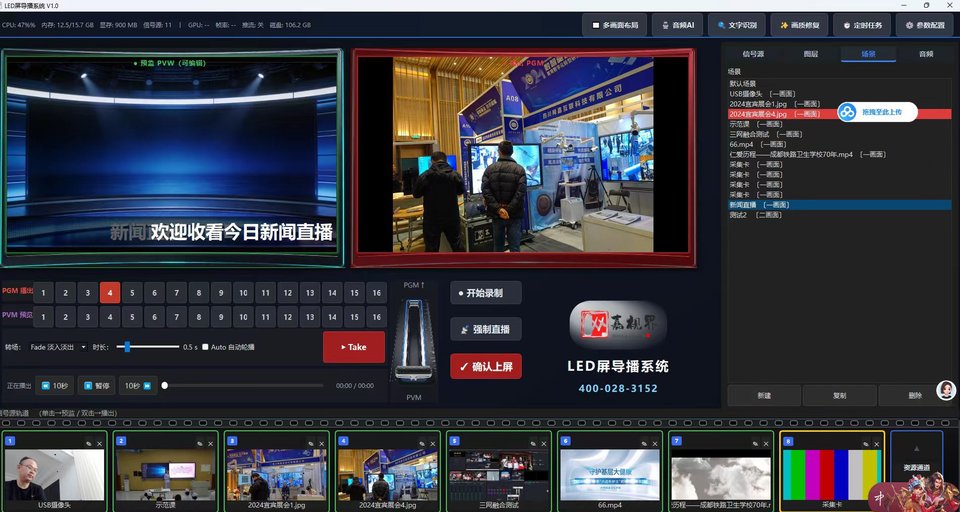960x512 pixels.
Task: Open the 文字识别 text recognition tool
Action: pos(737,25)
